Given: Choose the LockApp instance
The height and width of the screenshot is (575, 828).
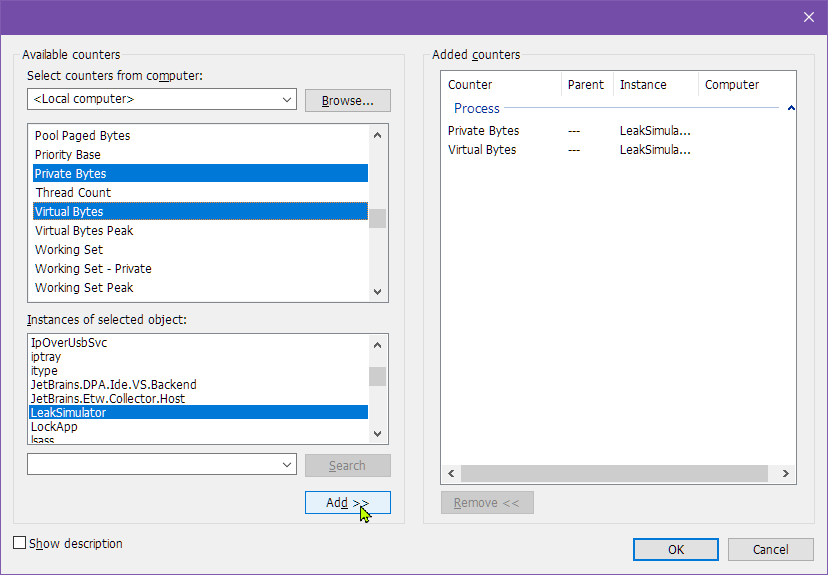Looking at the screenshot, I should coord(54,427).
